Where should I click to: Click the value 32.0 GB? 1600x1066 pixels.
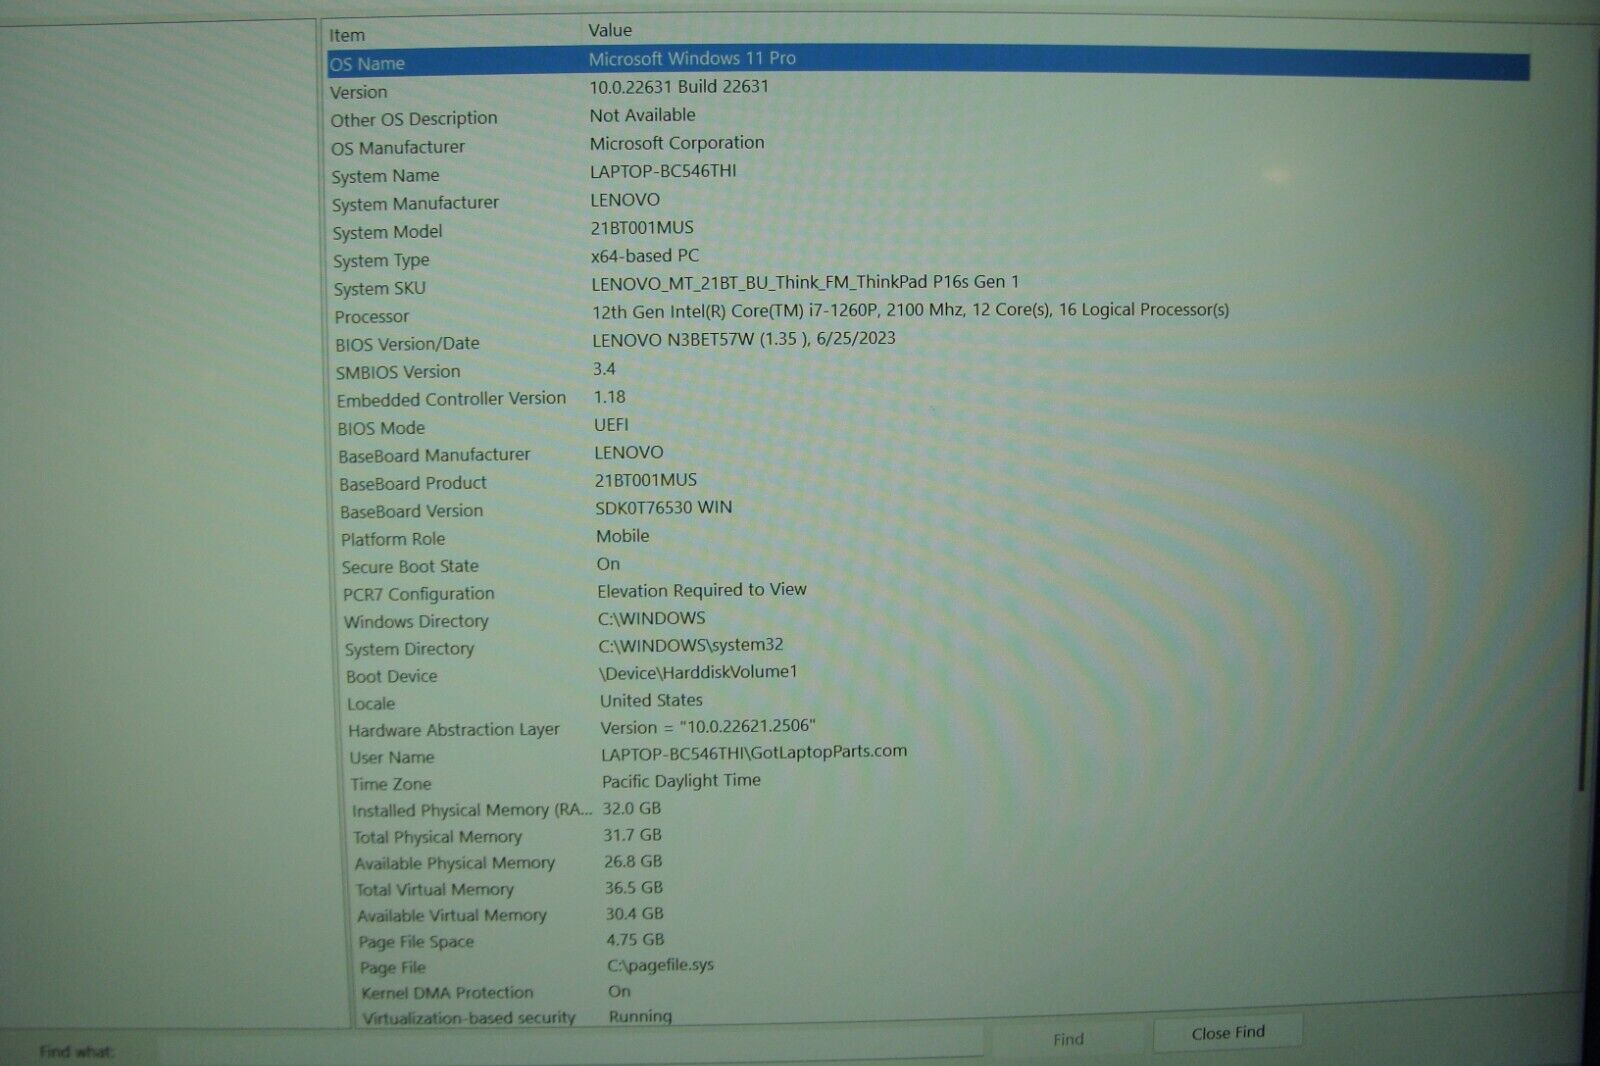tap(632, 808)
